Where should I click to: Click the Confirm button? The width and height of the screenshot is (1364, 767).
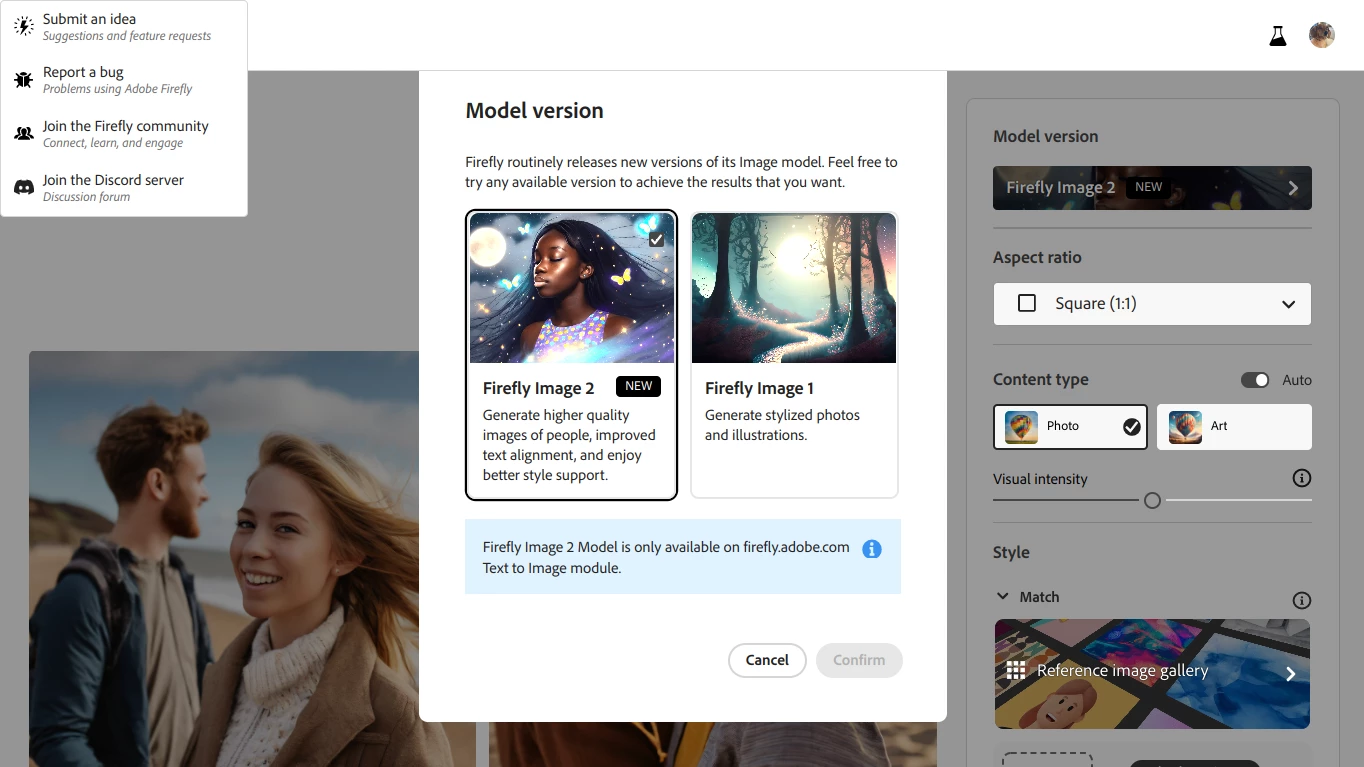(x=859, y=660)
